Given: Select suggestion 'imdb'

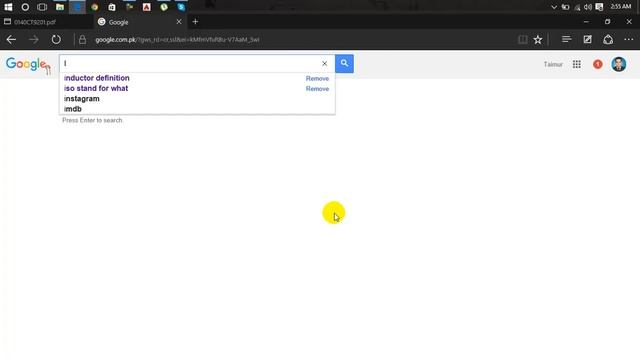Looking at the screenshot, I should coord(73,109).
